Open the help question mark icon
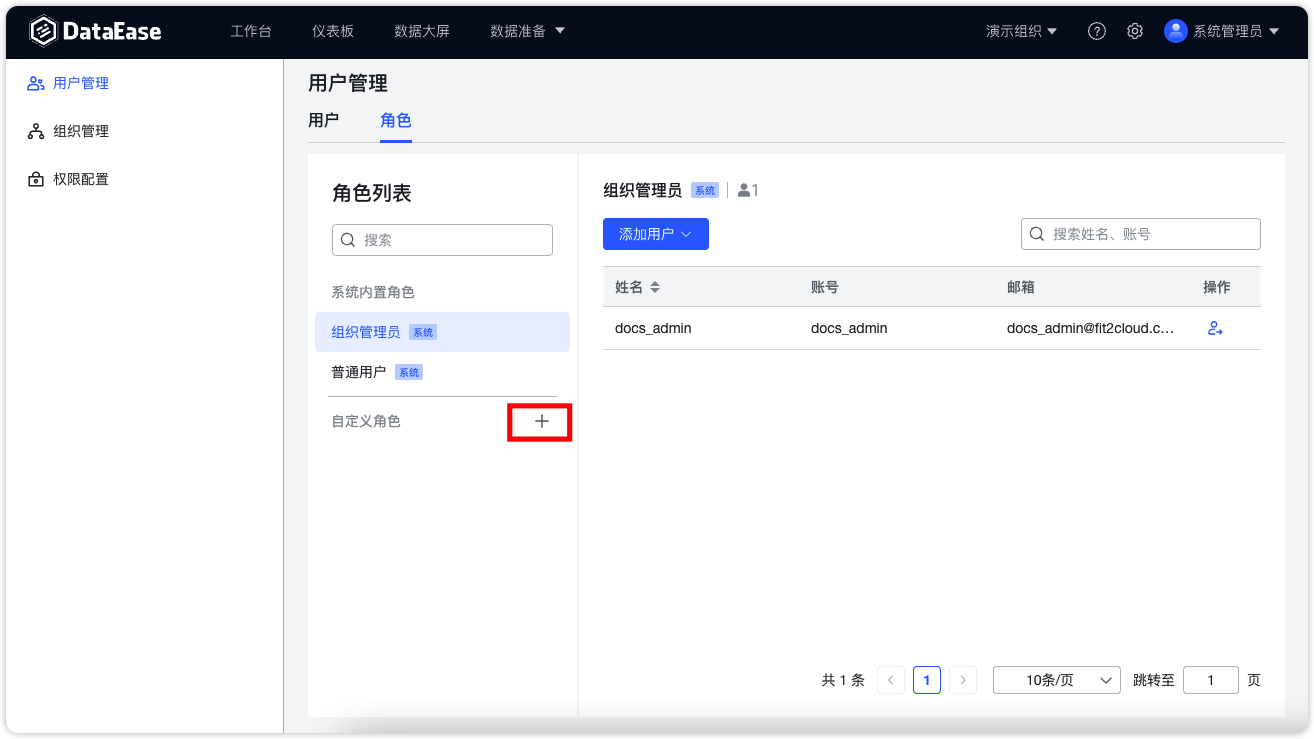The height and width of the screenshot is (739, 1314). 1097,31
